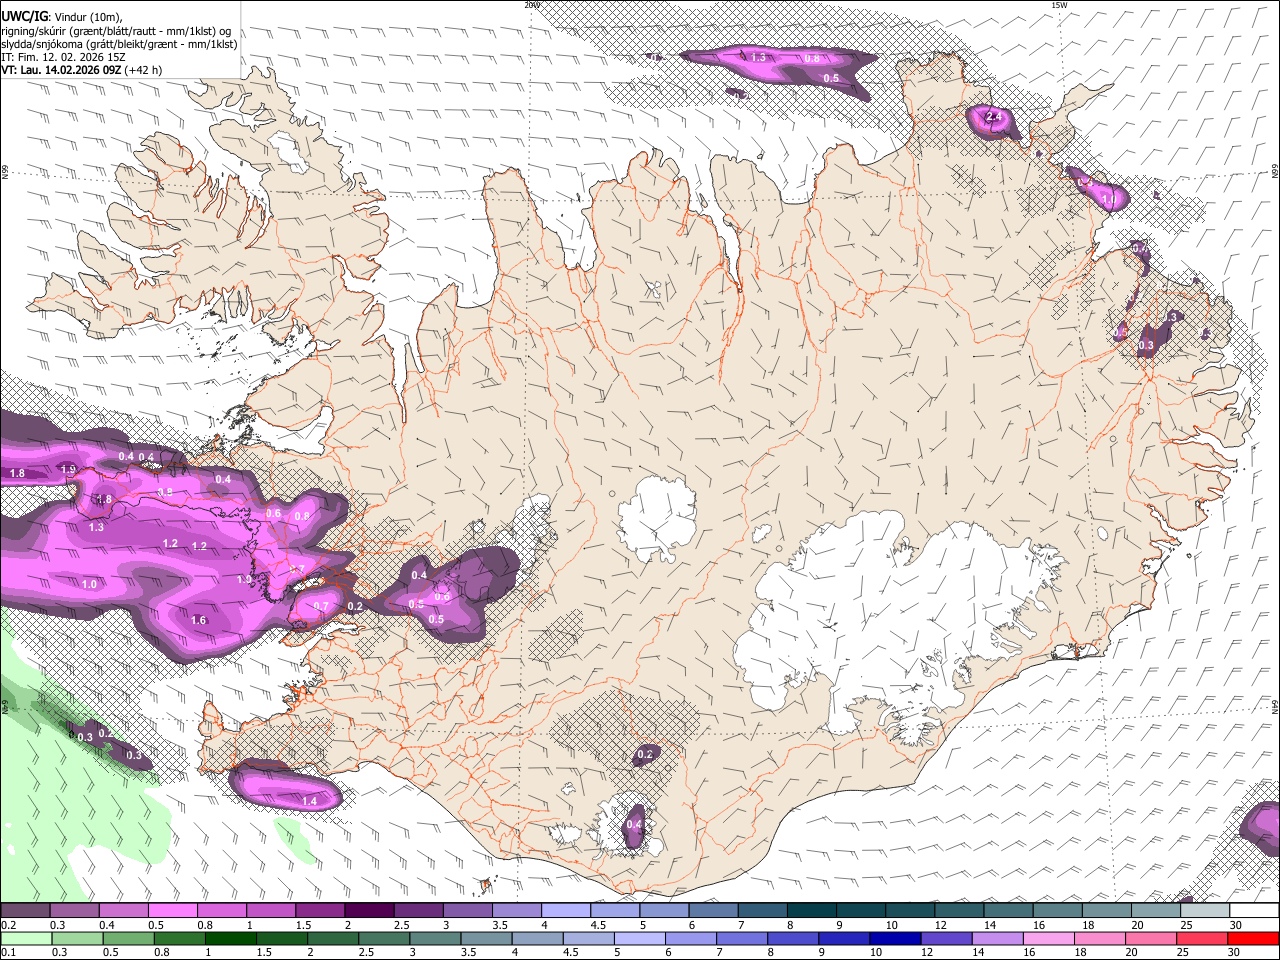The image size is (1280, 960).
Task: Click the 0.4 value on the southern coastal glacier
Action: point(634,824)
